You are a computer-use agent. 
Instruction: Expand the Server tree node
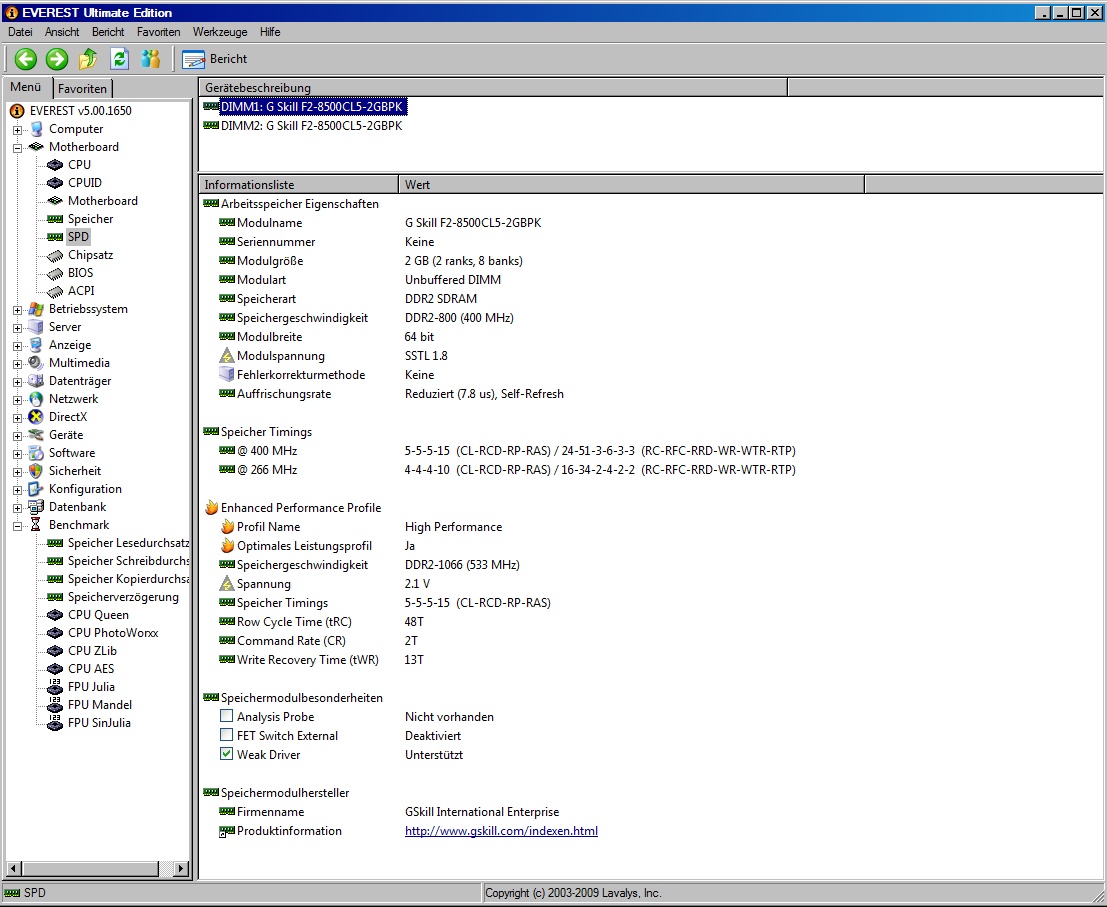[18, 328]
